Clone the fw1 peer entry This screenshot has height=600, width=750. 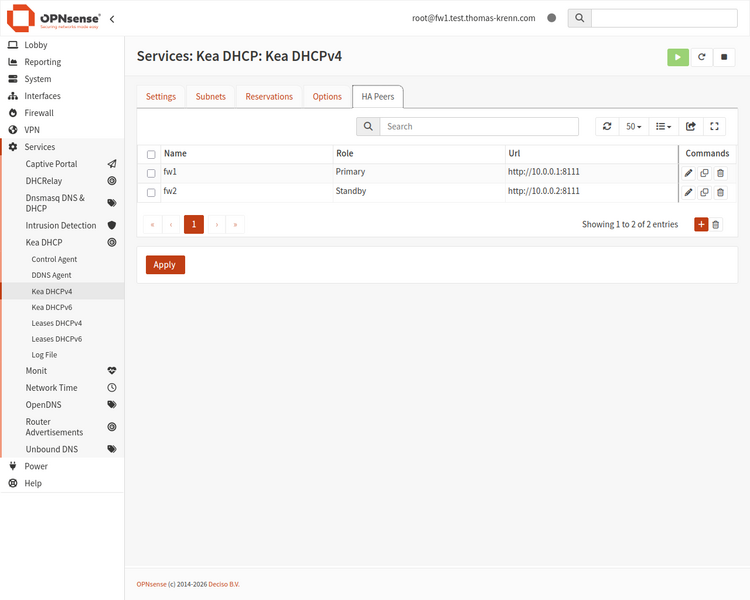tap(704, 173)
